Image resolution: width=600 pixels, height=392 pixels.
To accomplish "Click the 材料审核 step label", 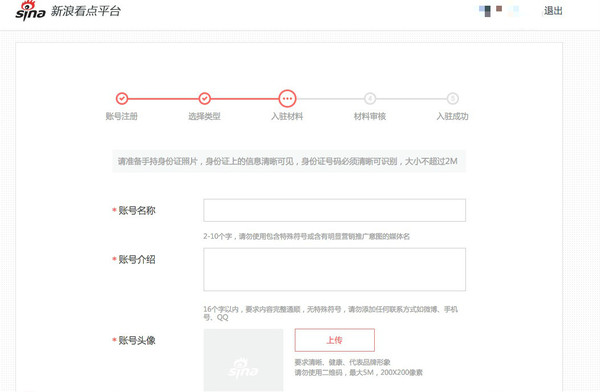I will pos(370,116).
